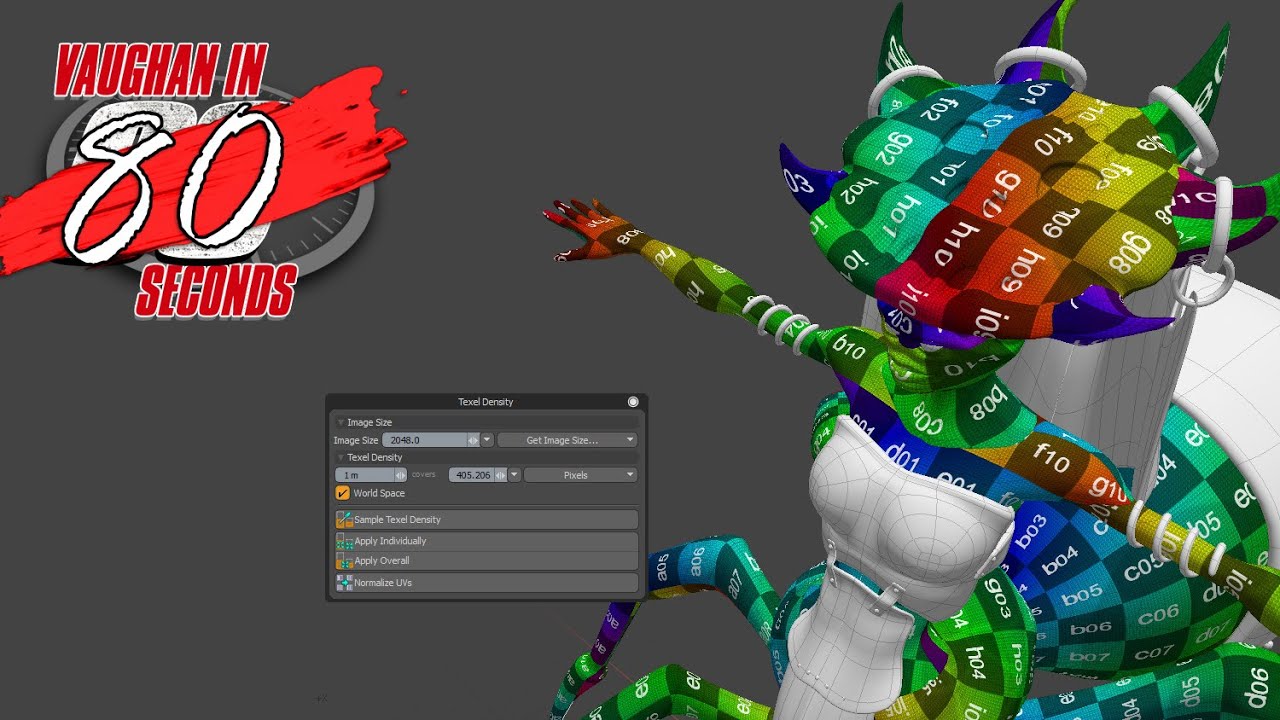Viewport: 1280px width, 720px height.
Task: Collapse the Image Size section triangle
Action: (340, 423)
